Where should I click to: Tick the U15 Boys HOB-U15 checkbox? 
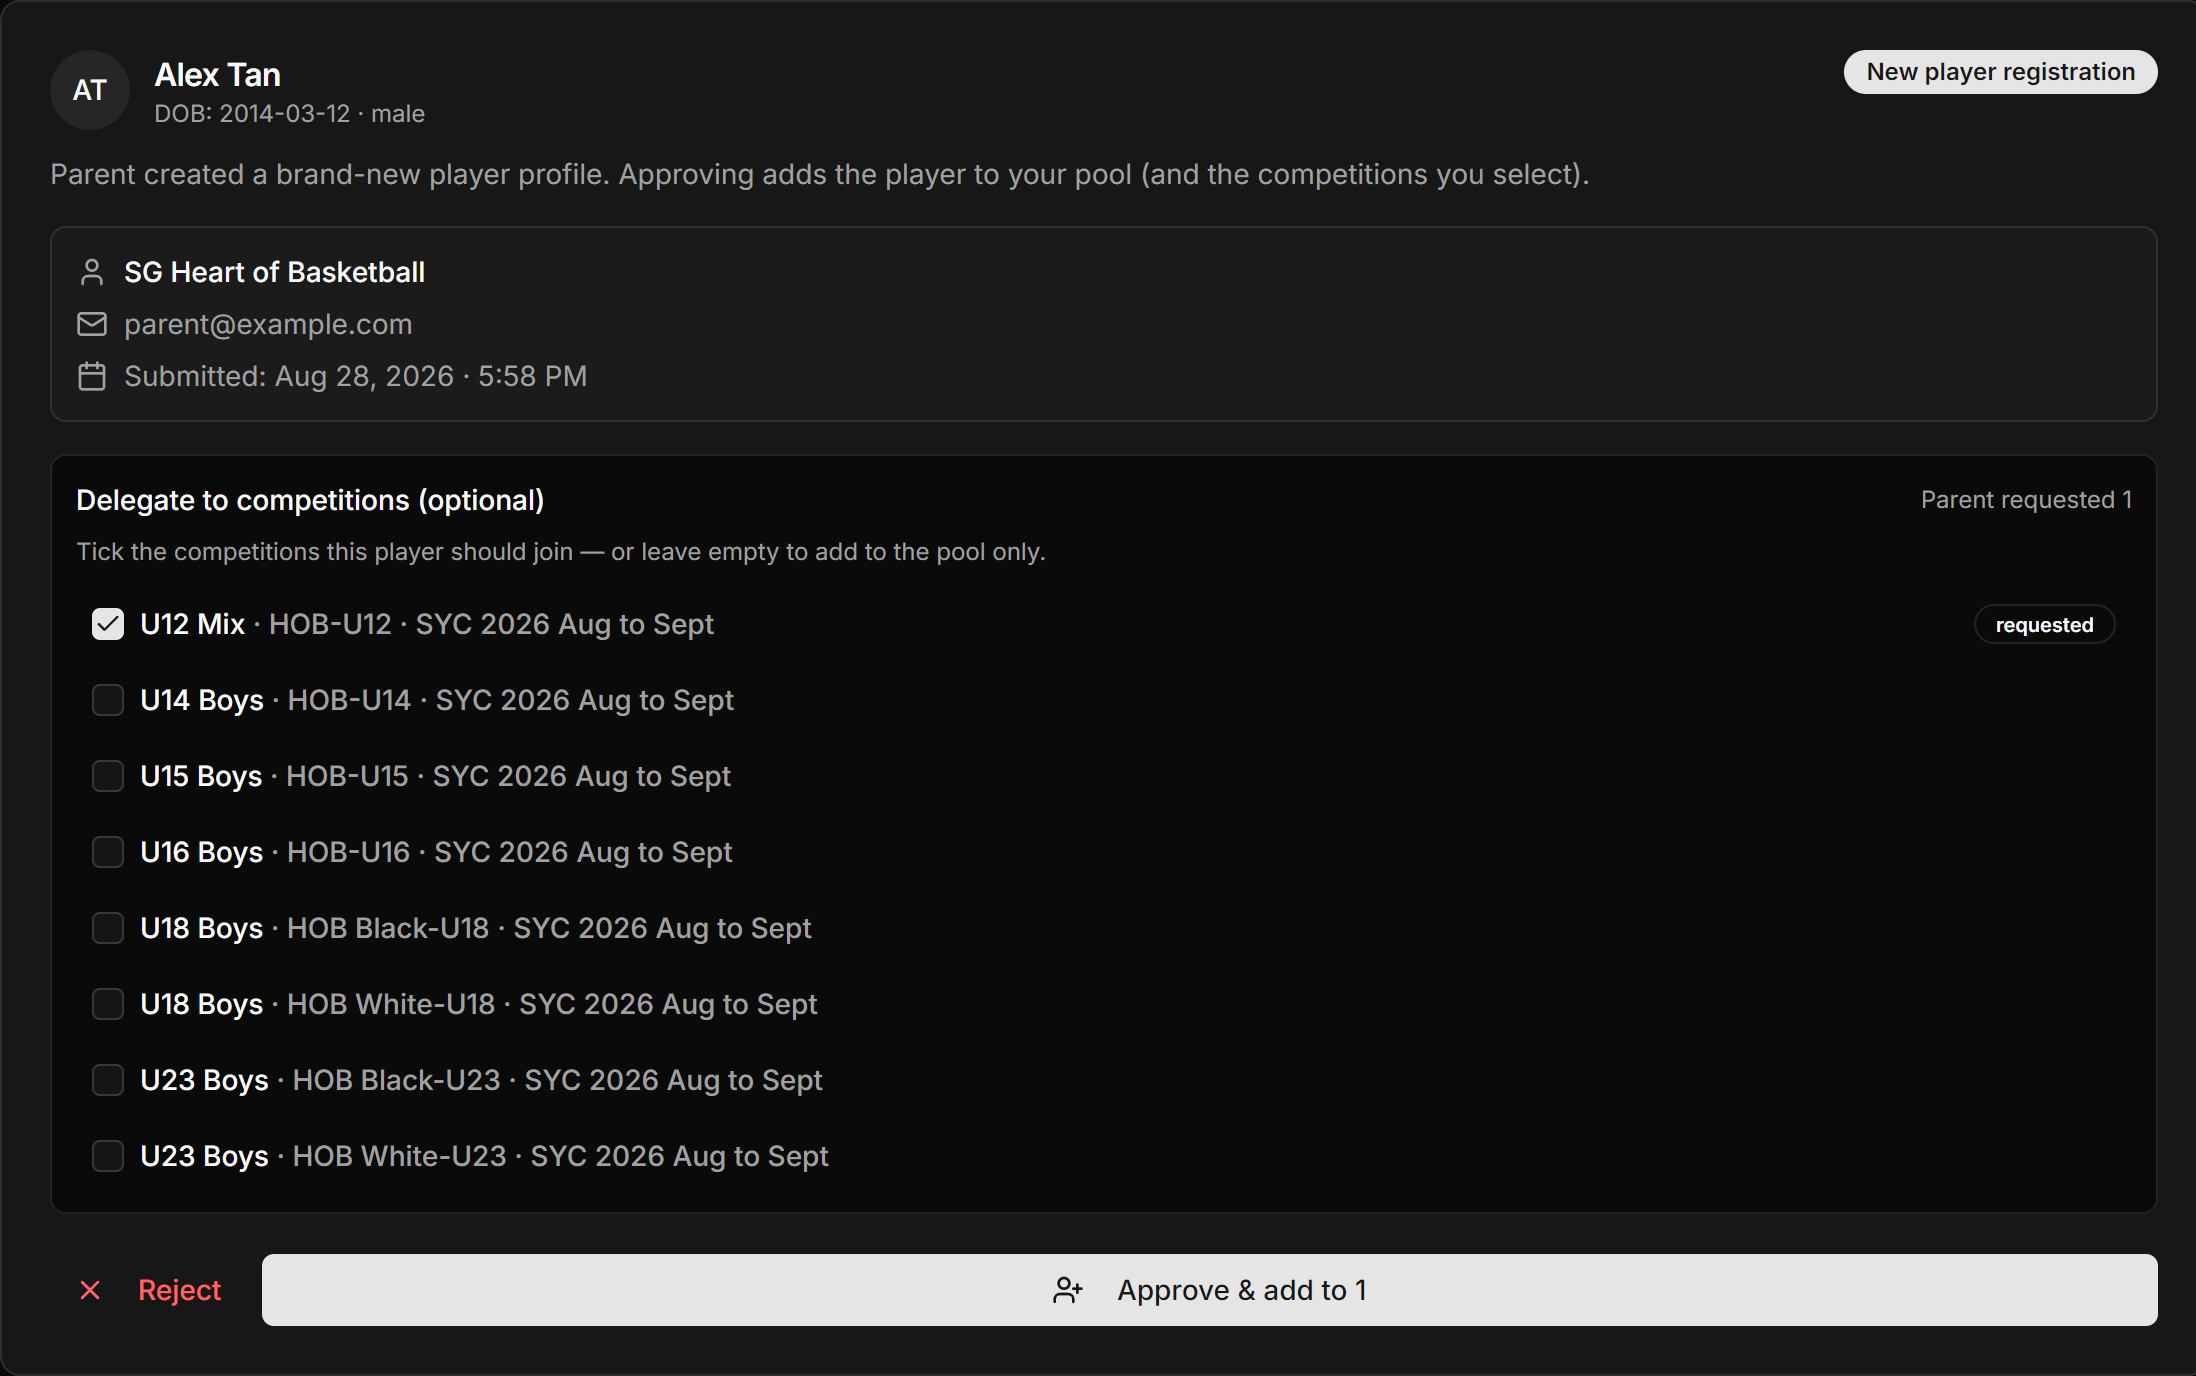(108, 776)
